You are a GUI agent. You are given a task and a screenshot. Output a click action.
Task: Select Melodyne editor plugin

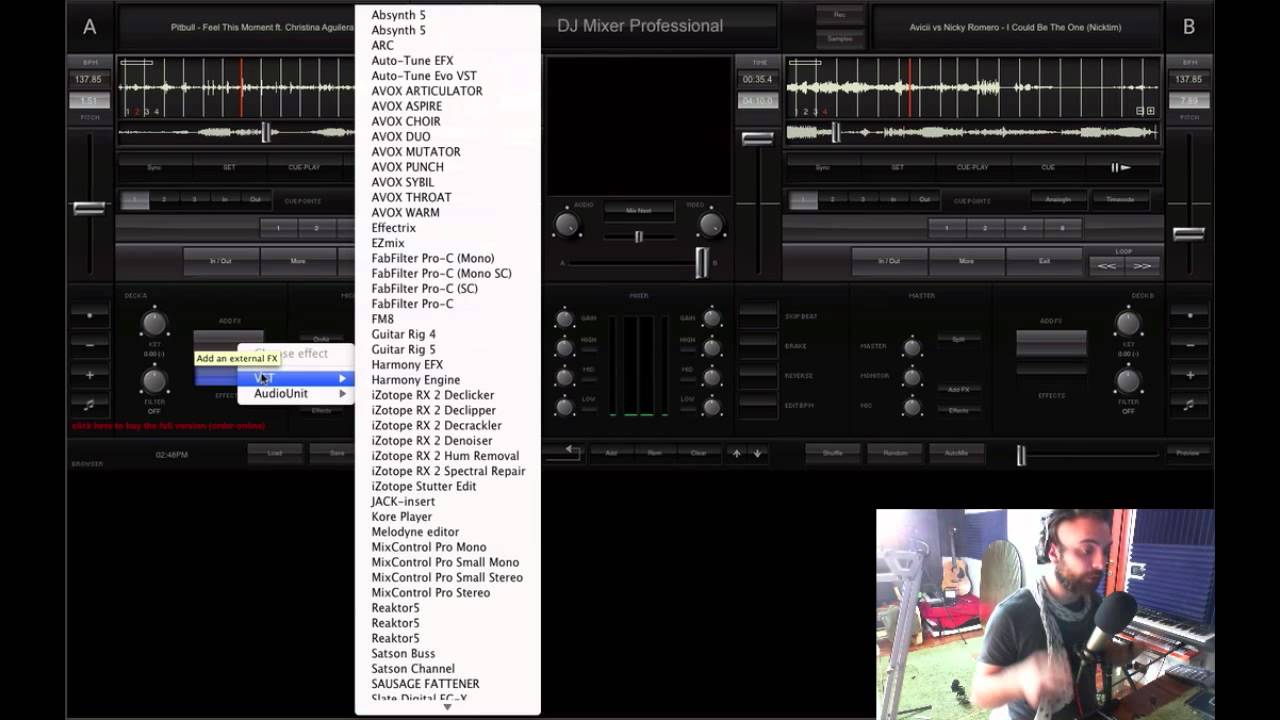(415, 532)
